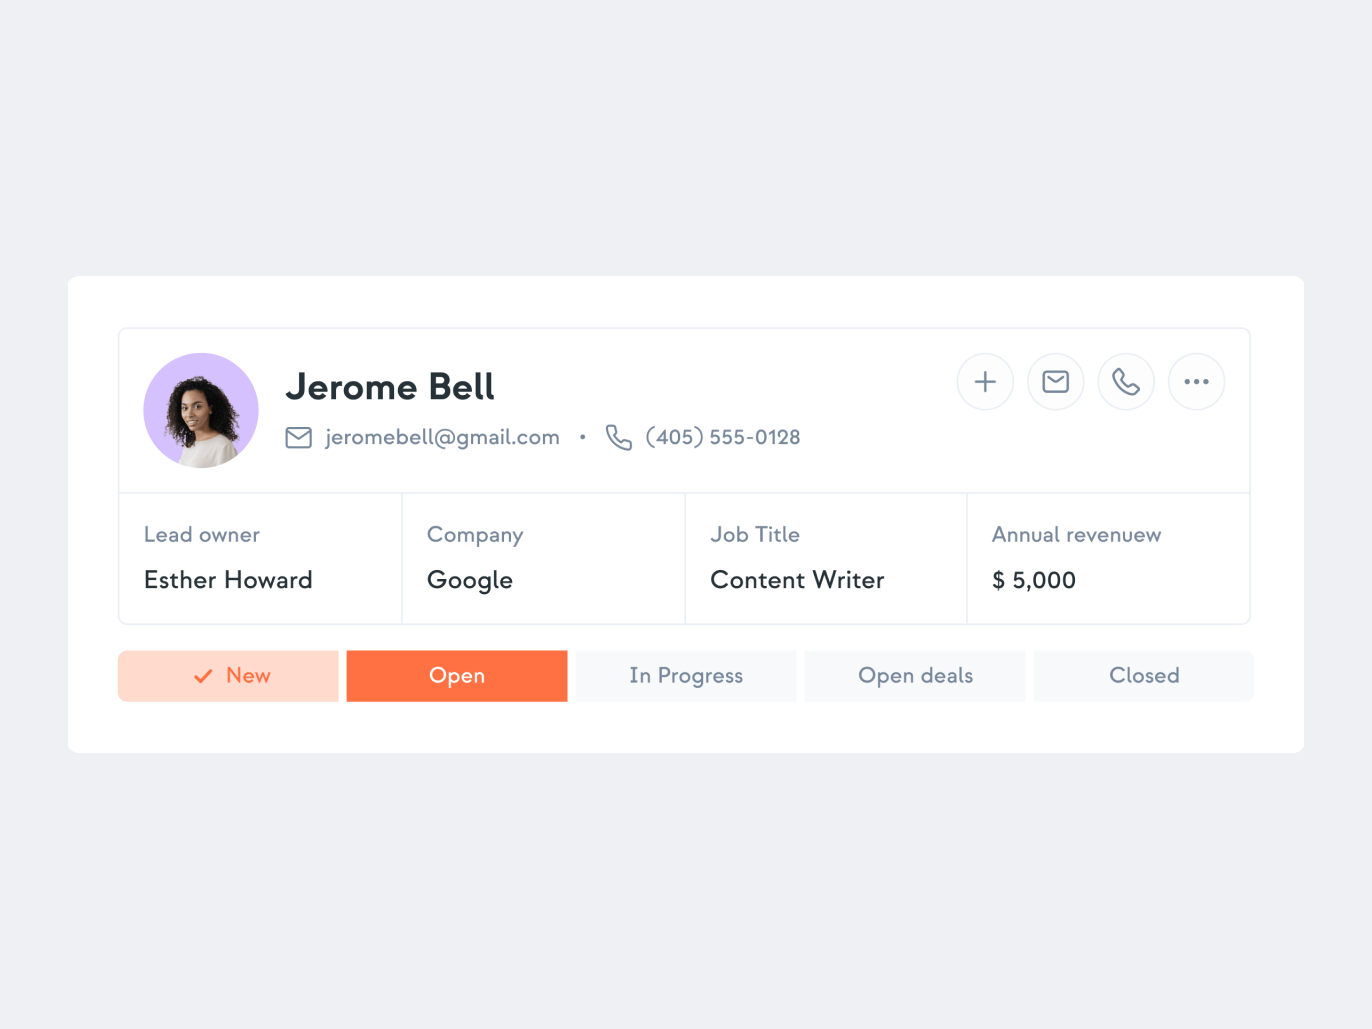Click the (405) 555-0128 phone number
The width and height of the screenshot is (1372, 1029).
pos(723,438)
